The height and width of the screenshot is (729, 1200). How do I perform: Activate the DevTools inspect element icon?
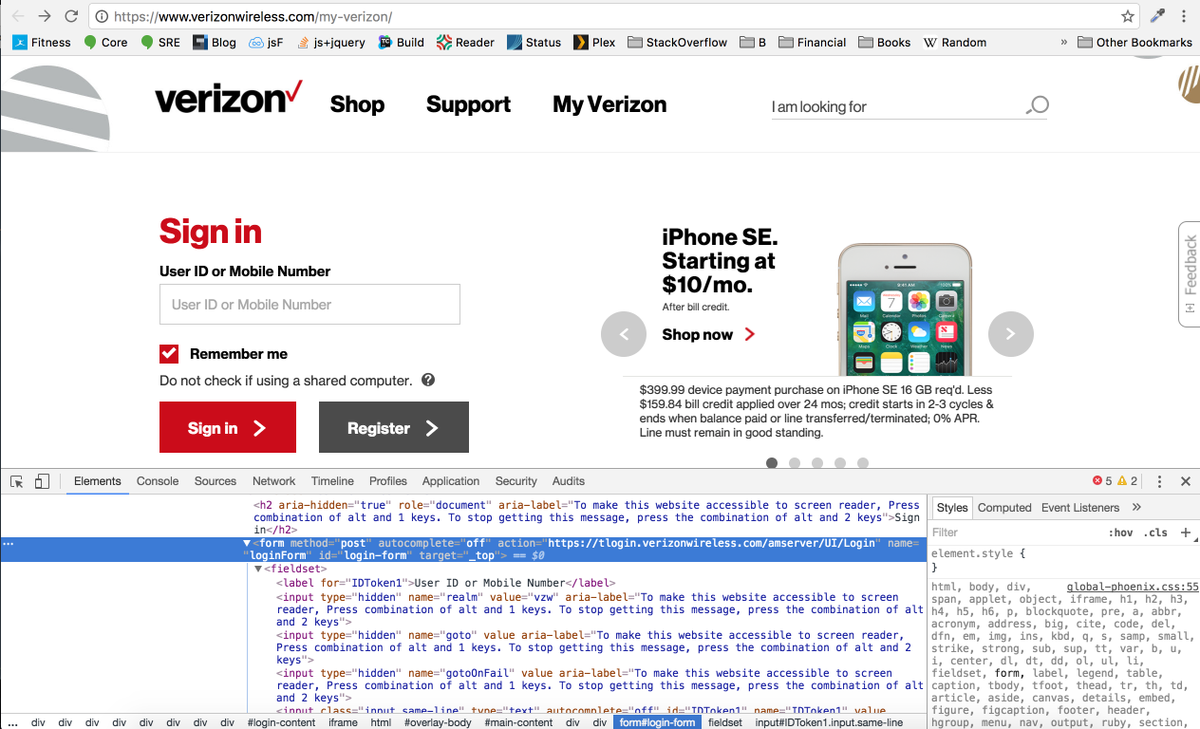(17, 481)
